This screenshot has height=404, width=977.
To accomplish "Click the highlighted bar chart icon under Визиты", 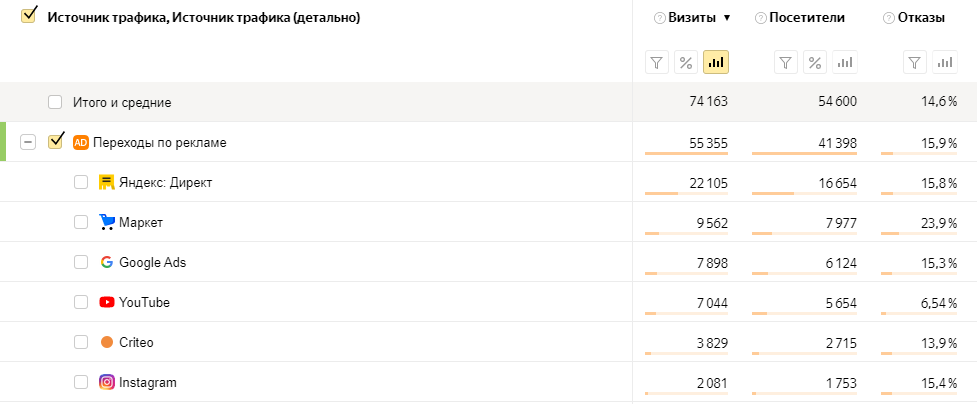I will coord(716,63).
